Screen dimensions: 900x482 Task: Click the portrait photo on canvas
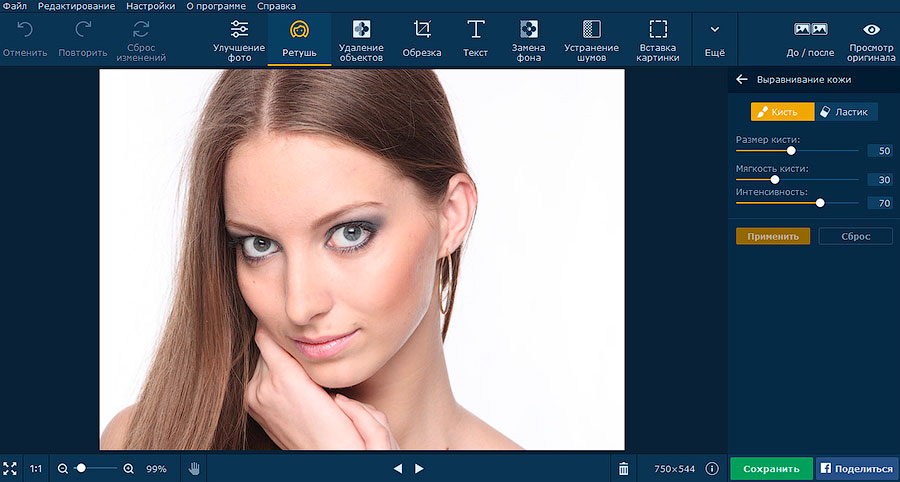[362, 259]
